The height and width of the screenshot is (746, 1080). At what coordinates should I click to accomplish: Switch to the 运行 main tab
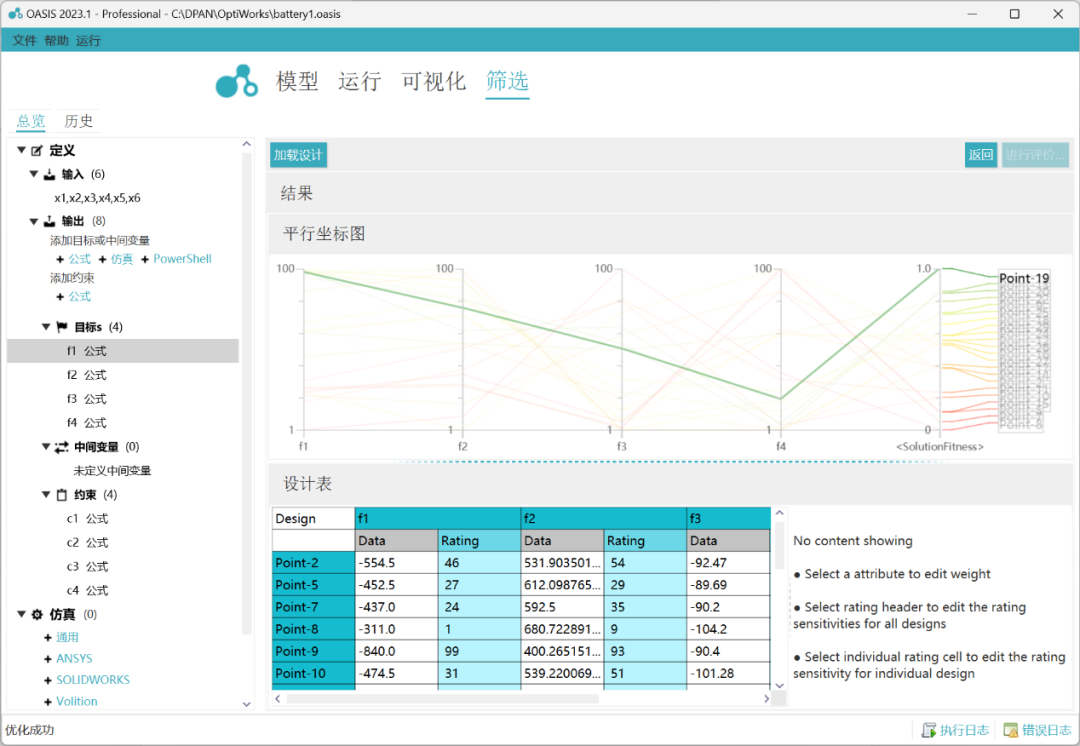[360, 81]
